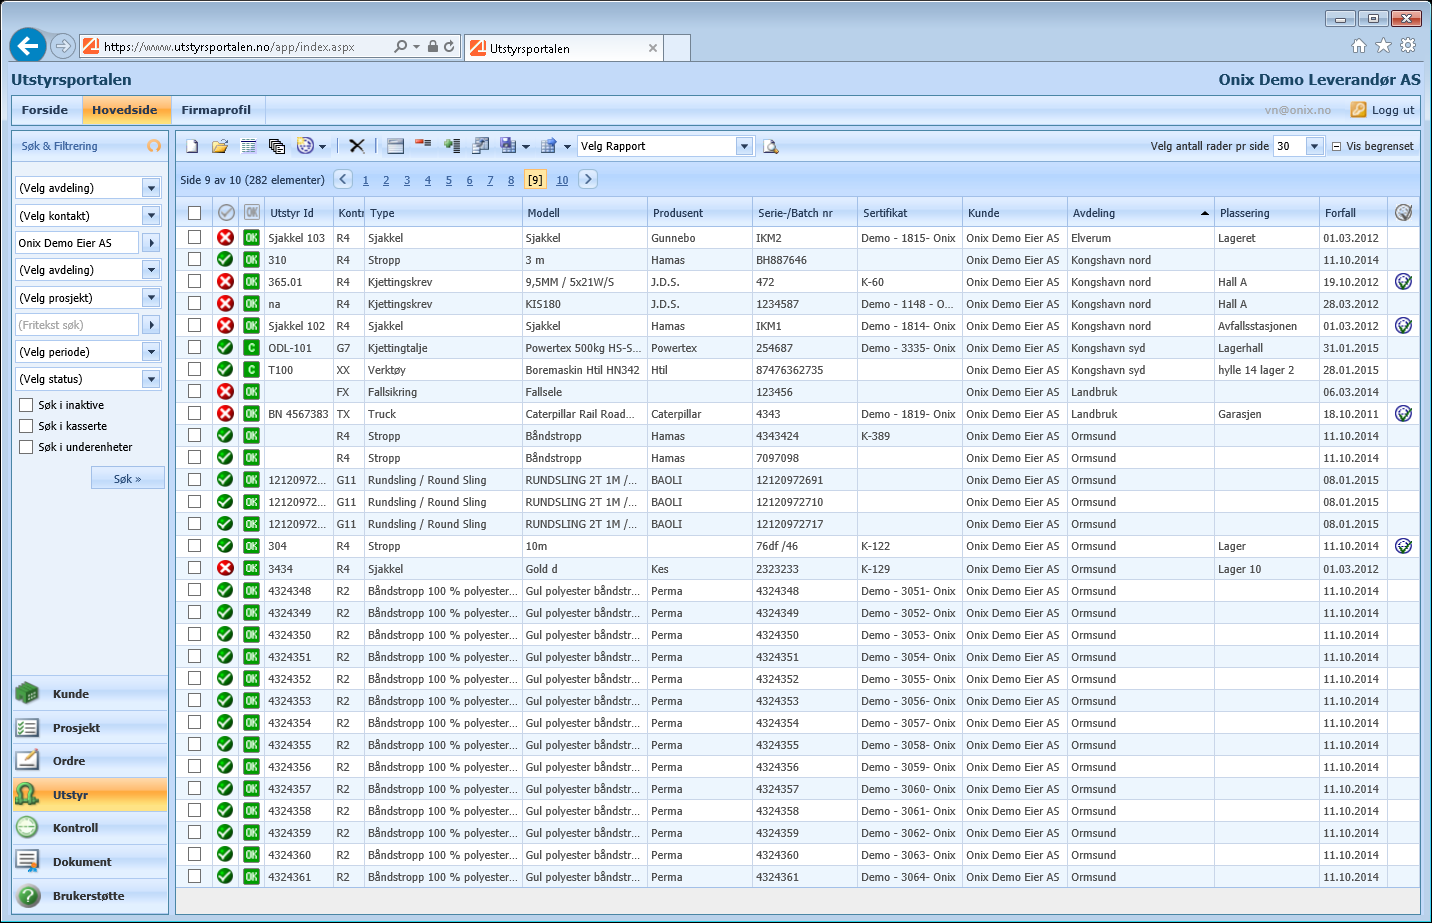Open the Ordre sidebar menu item
This screenshot has width=1432, height=923.
(90, 761)
